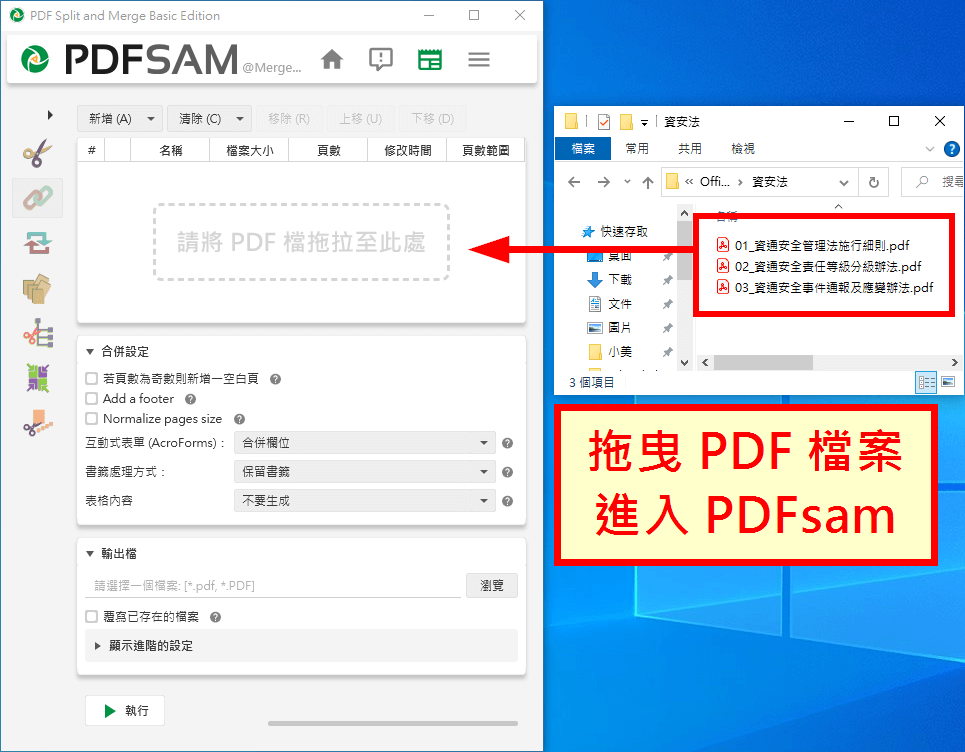Open the 清除 (C) dropdown arrow

pyautogui.click(x=240, y=118)
